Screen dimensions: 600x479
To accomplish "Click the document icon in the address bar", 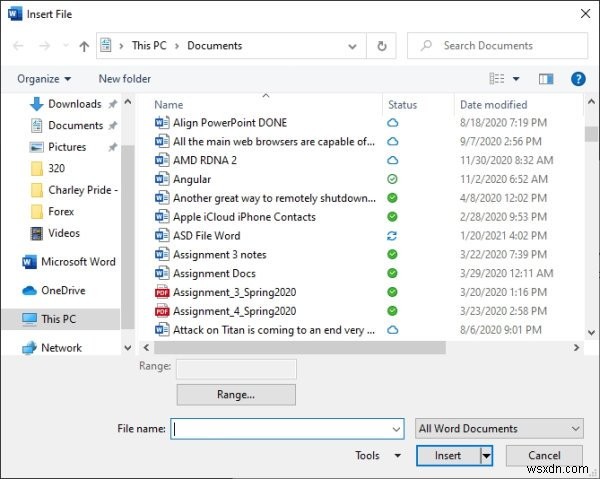I will coord(106,45).
